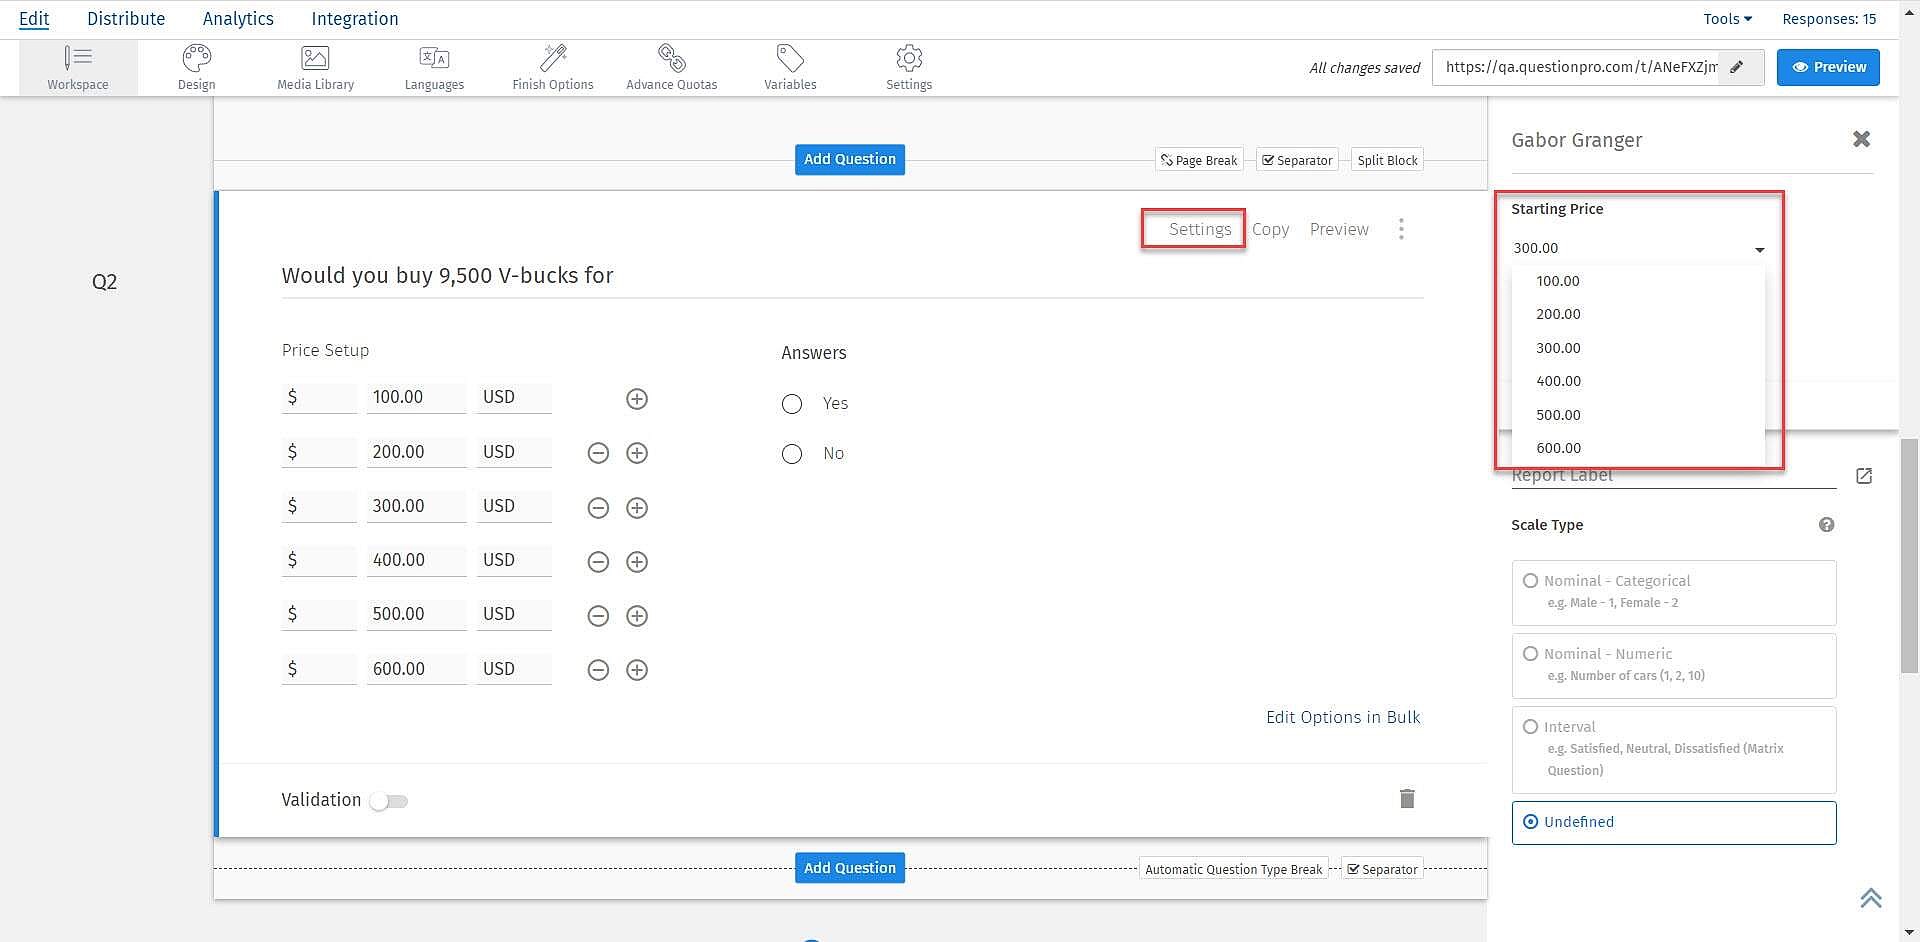
Task: Switch to the Analytics tab
Action: pos(238,19)
